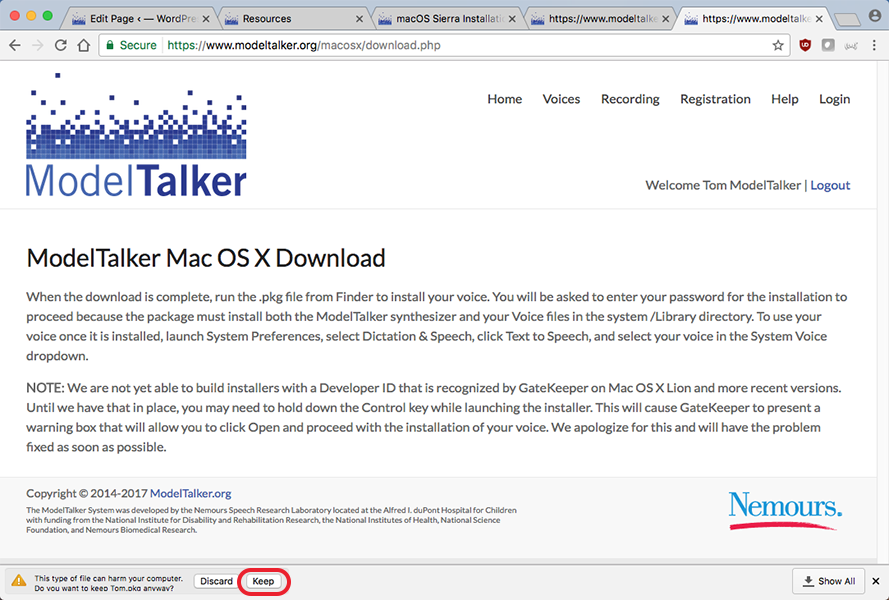The height and width of the screenshot is (600, 889).
Task: Click Show All downloads button
Action: (828, 581)
